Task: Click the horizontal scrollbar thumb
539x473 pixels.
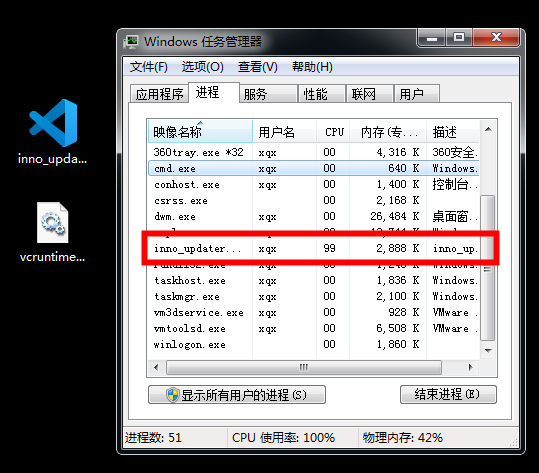Action: (304, 367)
